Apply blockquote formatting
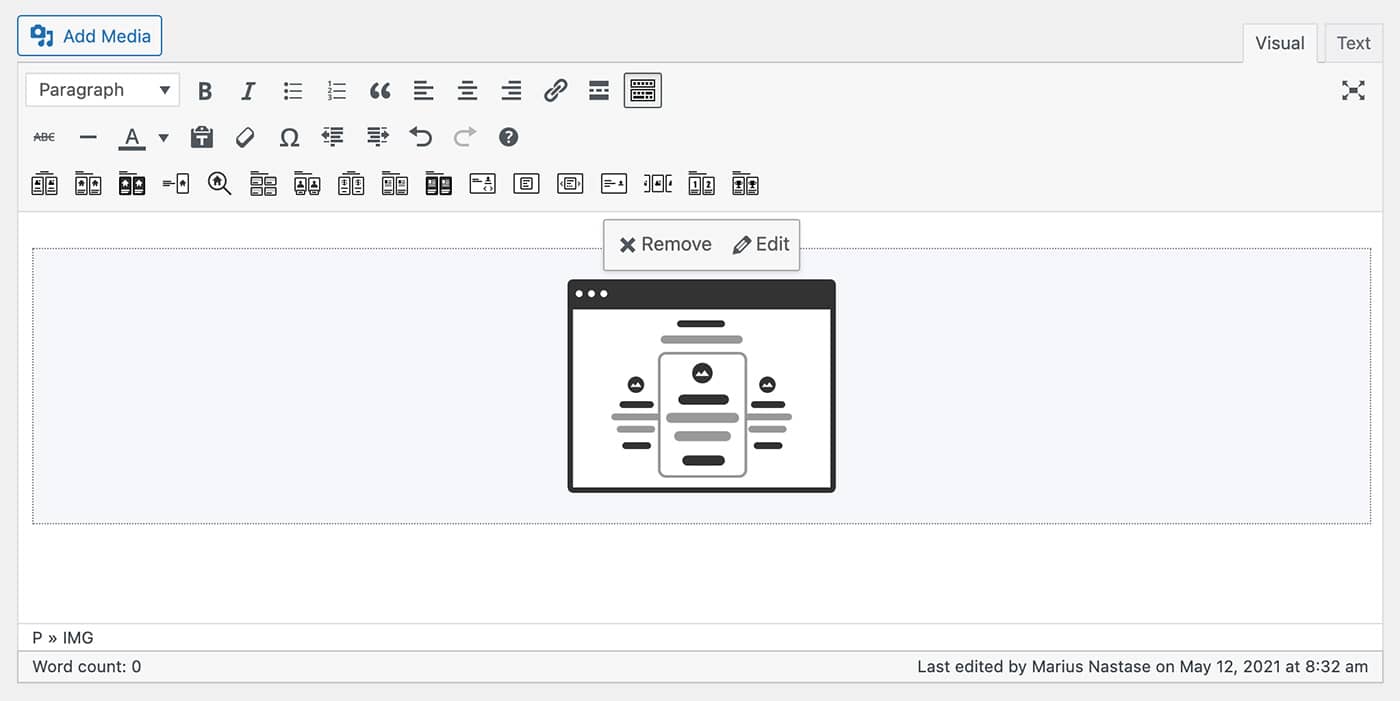Image resolution: width=1400 pixels, height=701 pixels. 380,91
